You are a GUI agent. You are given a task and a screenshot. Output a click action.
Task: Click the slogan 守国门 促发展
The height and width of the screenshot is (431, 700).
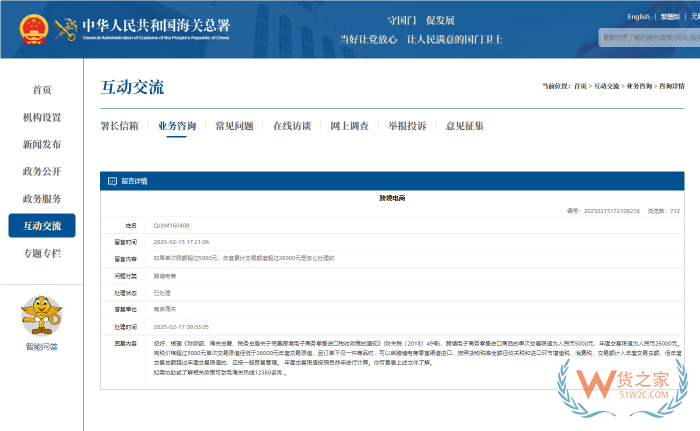pyautogui.click(x=421, y=21)
